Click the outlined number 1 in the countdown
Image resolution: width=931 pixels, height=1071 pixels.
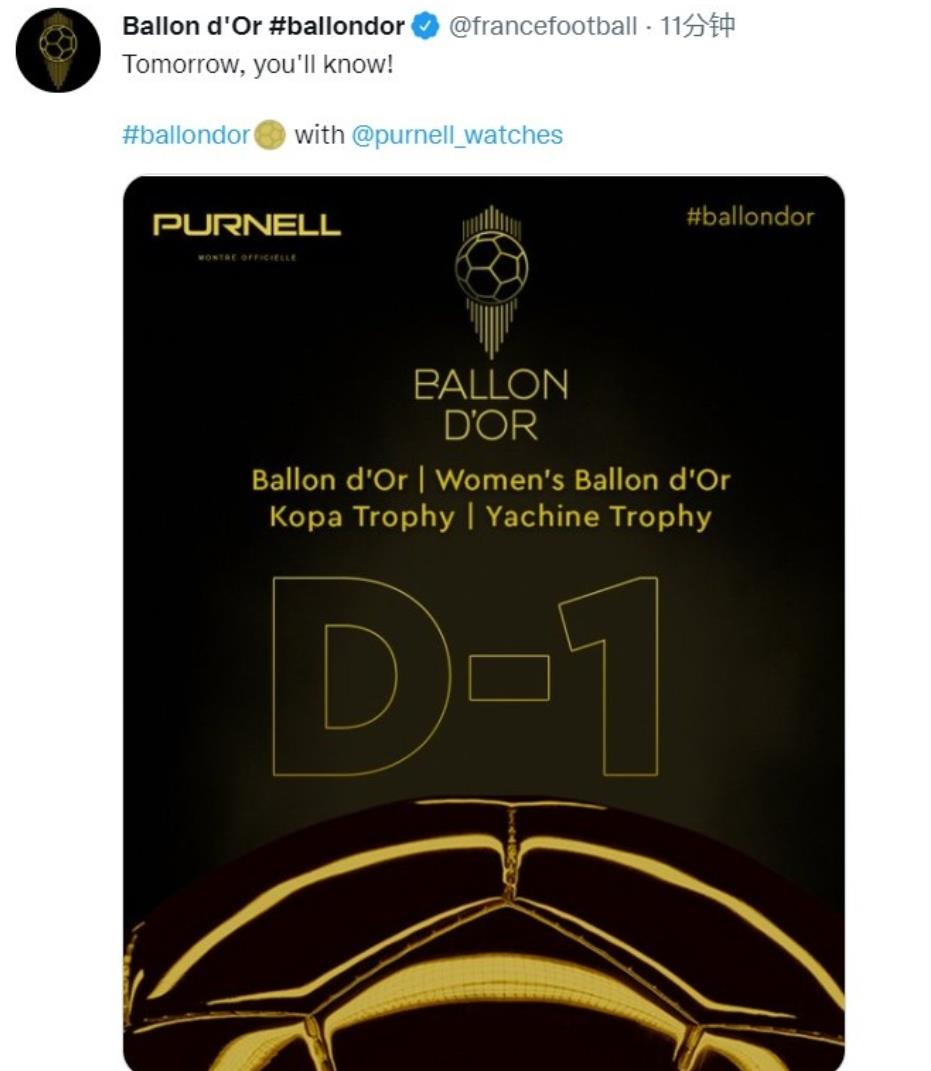click(x=609, y=676)
